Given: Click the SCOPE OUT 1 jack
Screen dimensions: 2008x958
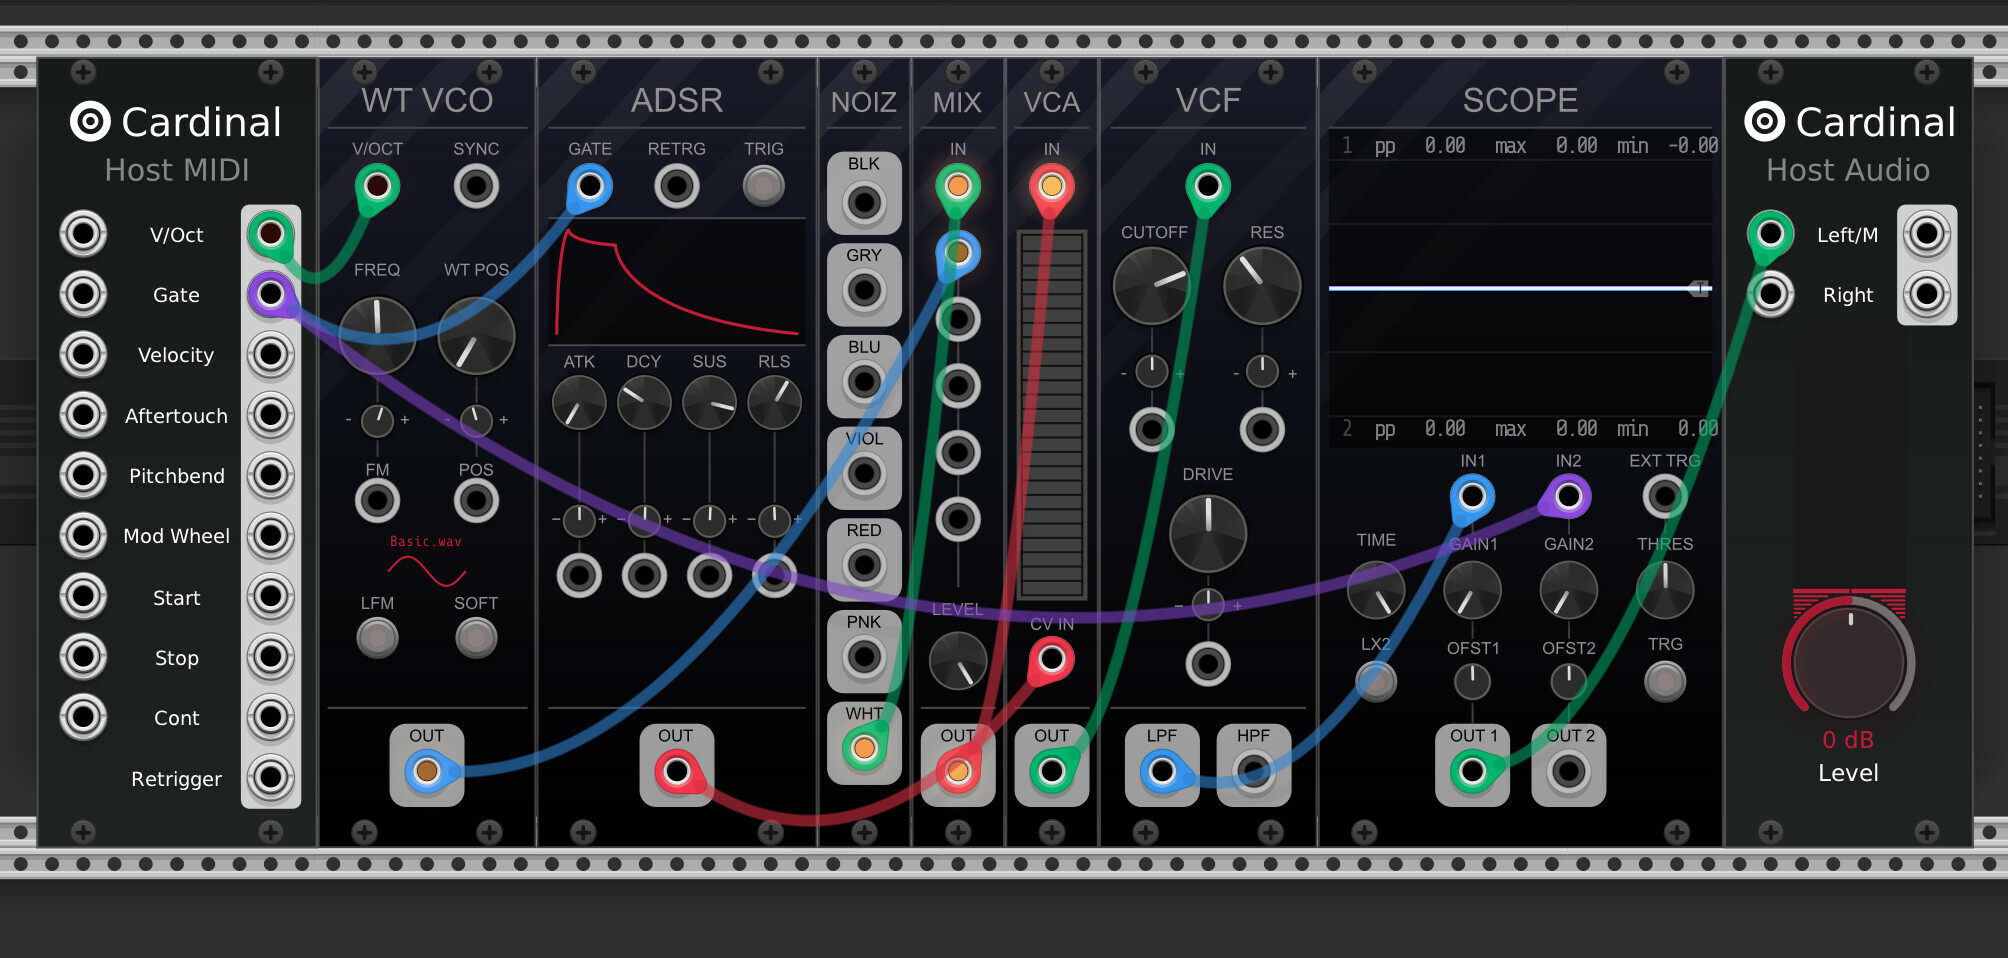Looking at the screenshot, I should coord(1472,771).
